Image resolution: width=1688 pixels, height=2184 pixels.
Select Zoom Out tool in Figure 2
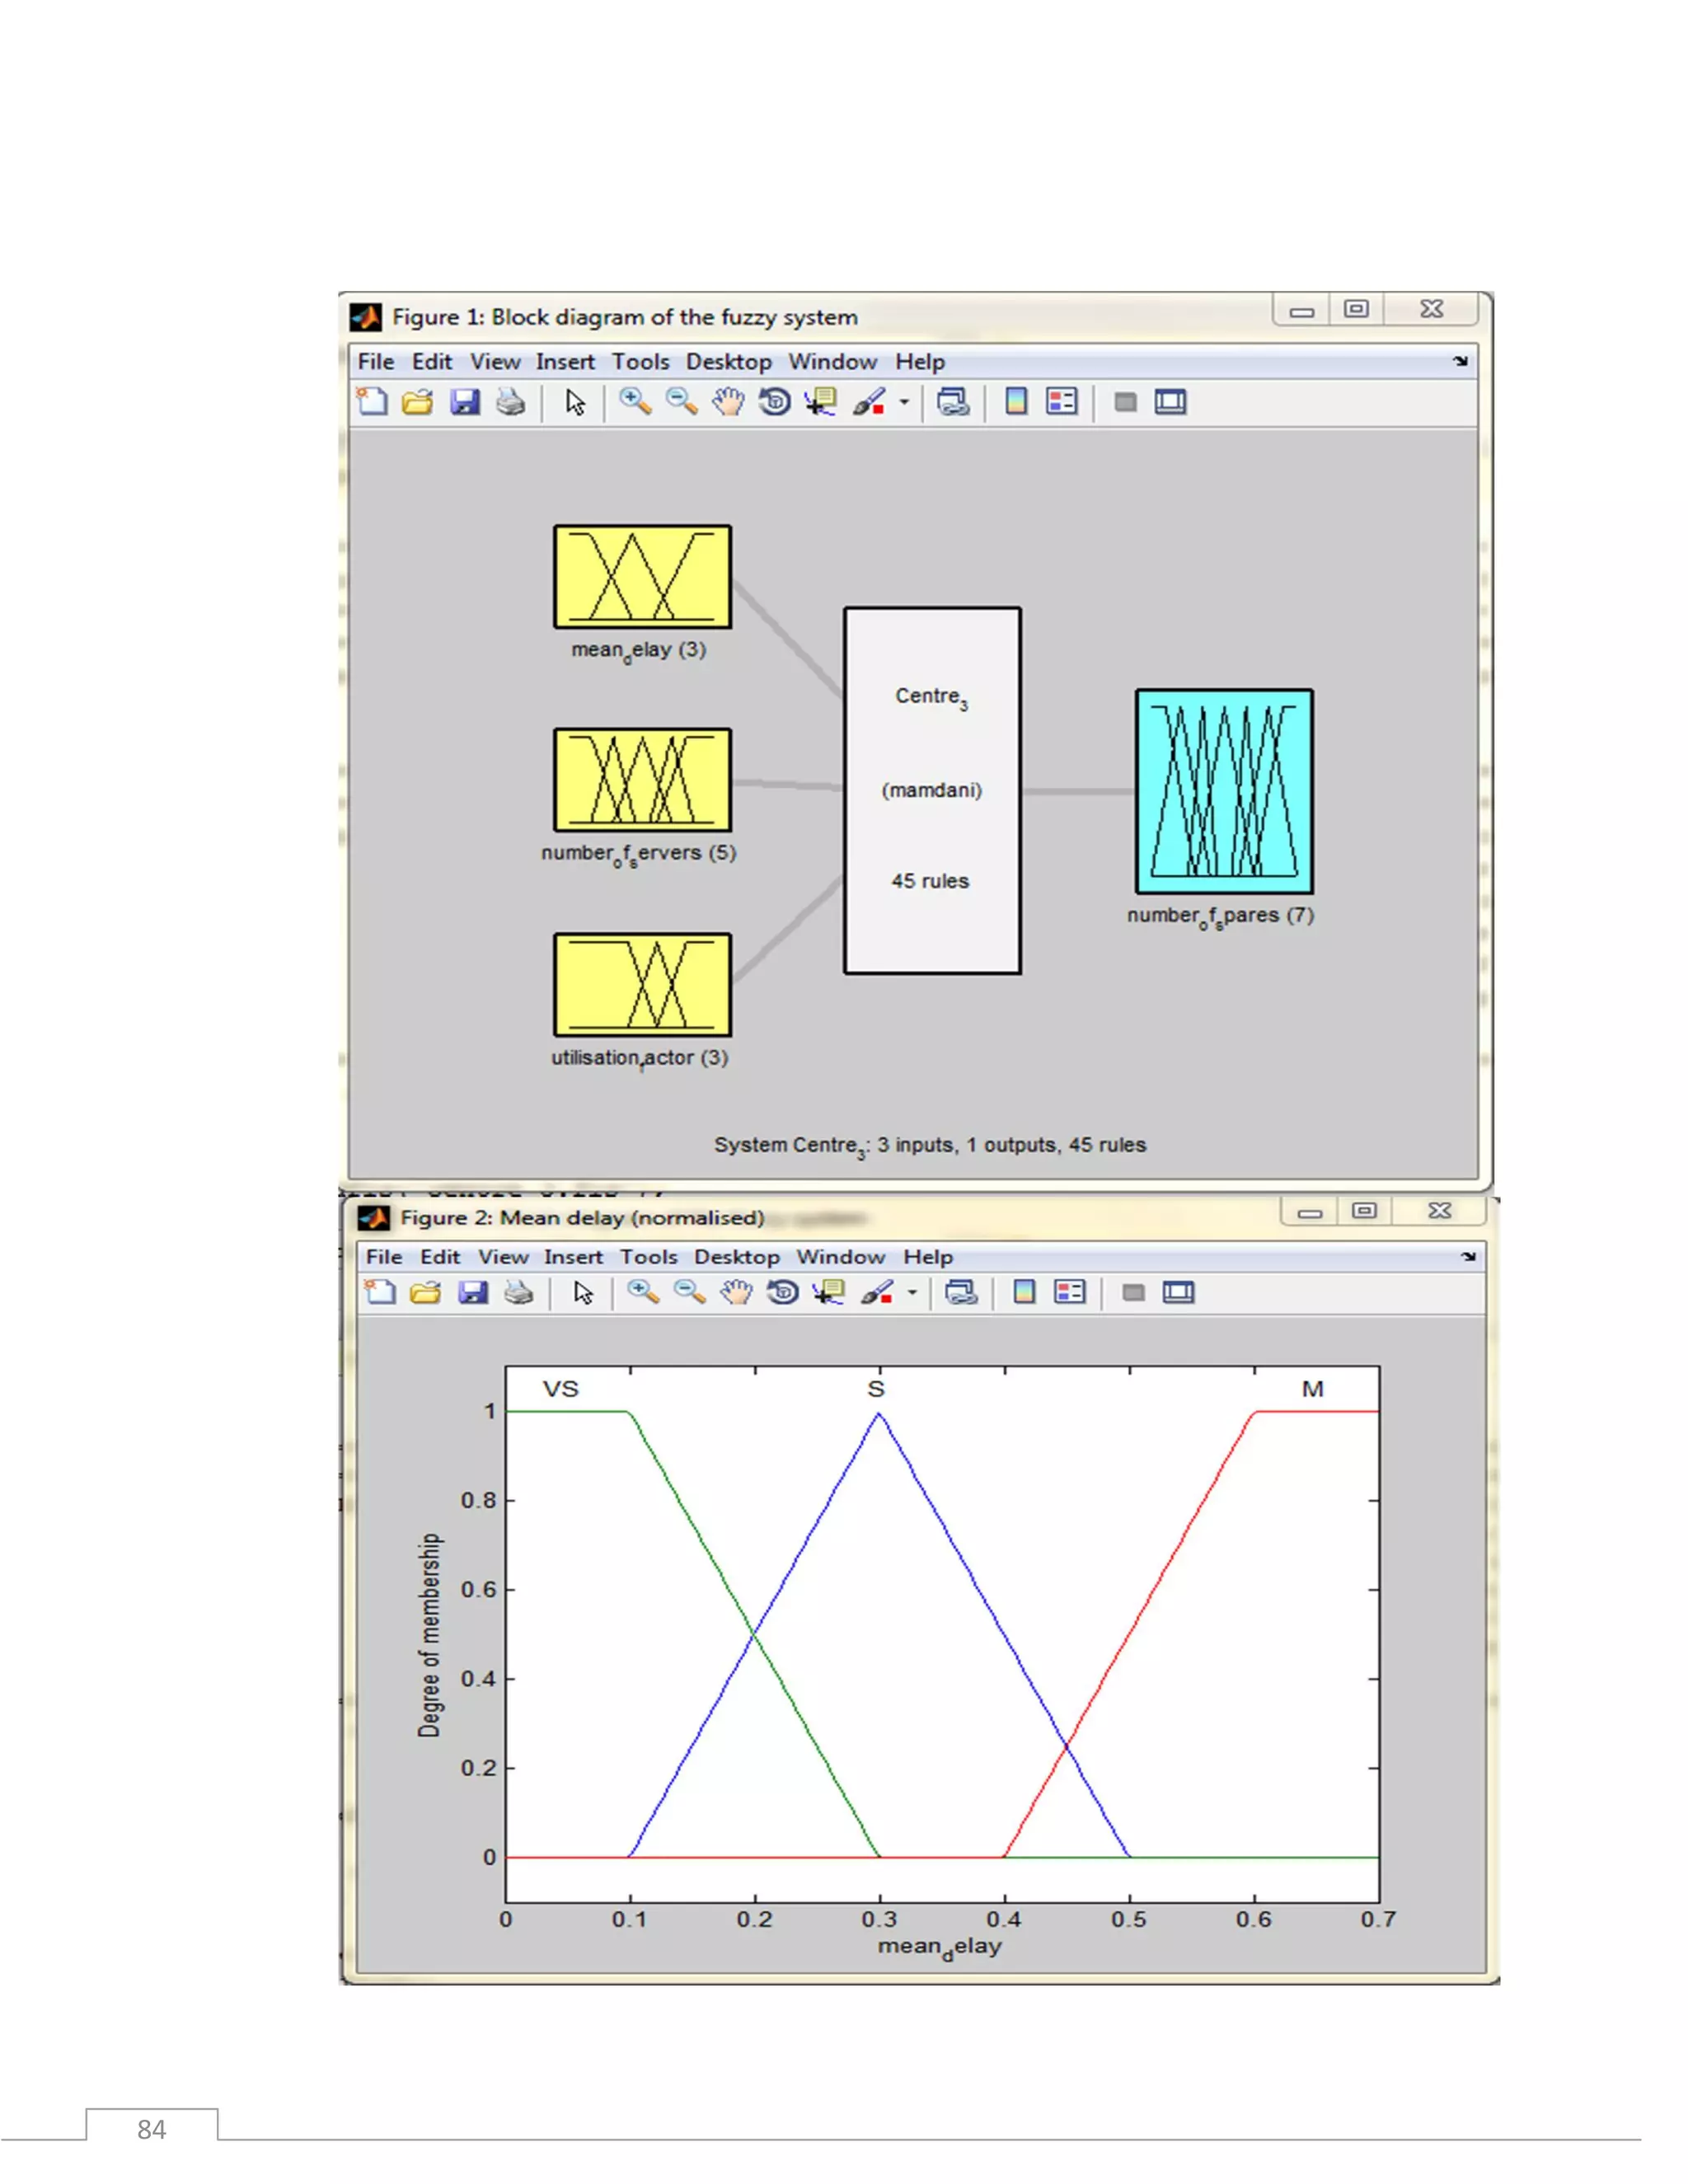pyautogui.click(x=689, y=1293)
